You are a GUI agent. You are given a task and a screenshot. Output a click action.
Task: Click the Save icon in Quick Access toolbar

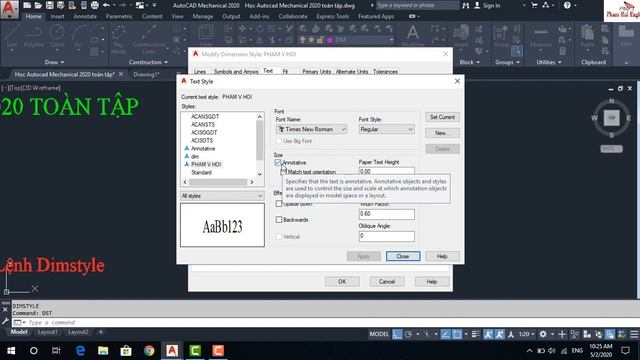49,5
